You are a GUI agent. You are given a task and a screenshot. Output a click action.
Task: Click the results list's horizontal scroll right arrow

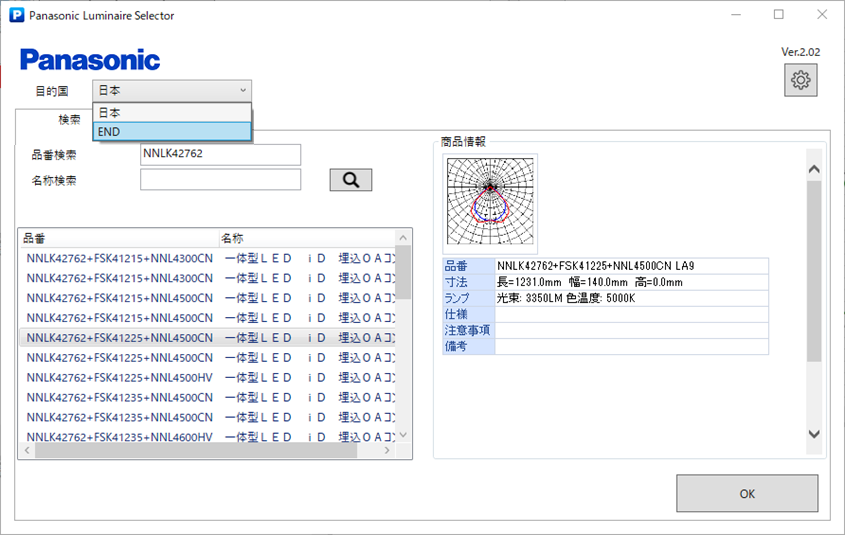click(388, 452)
